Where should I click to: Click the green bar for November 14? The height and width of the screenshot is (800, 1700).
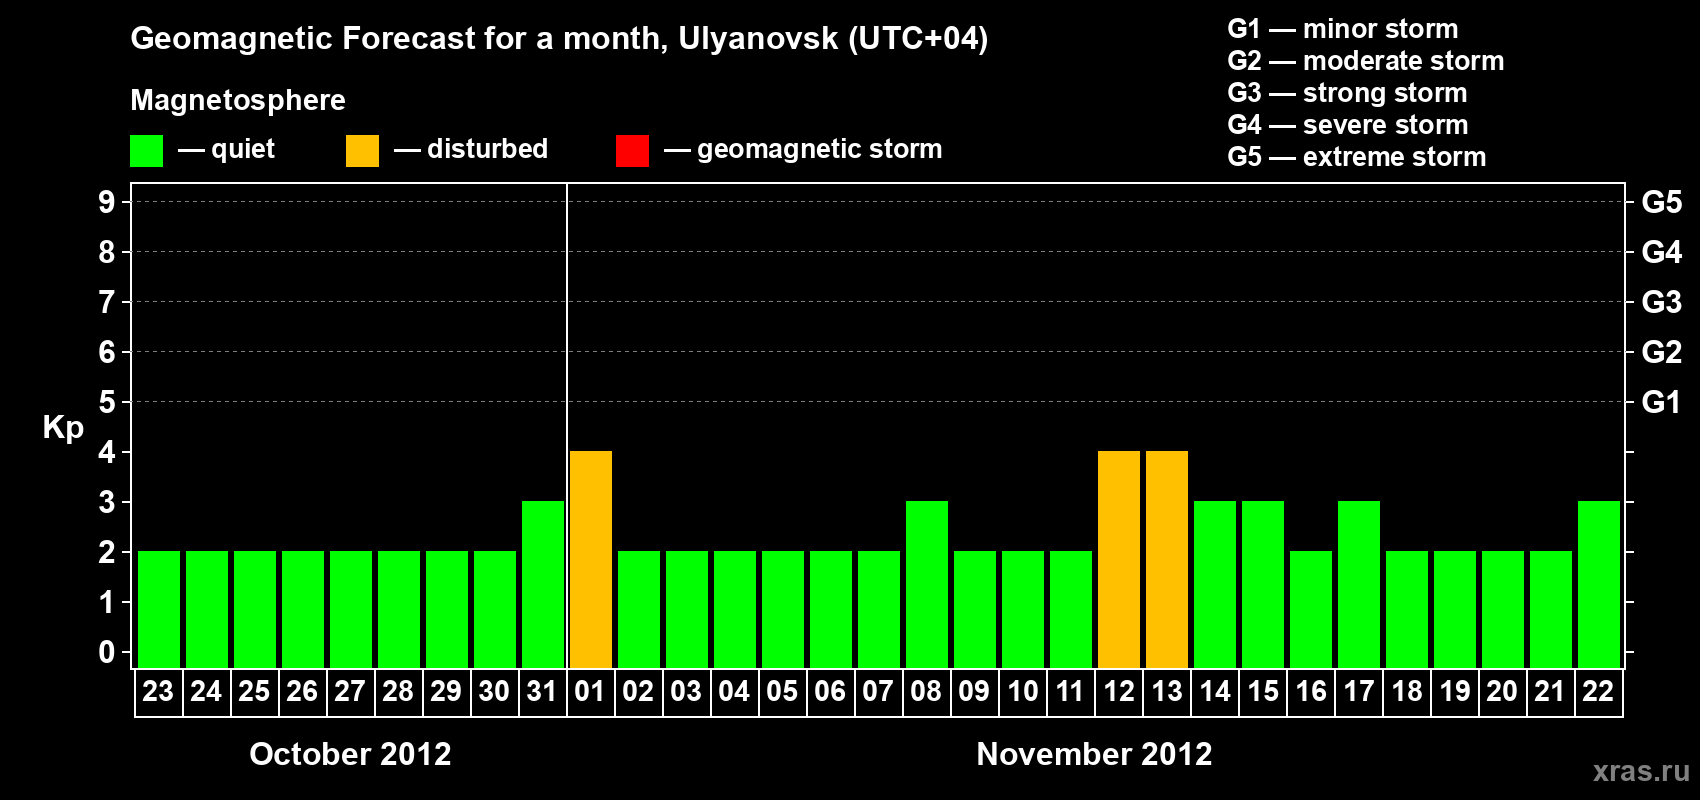pos(1215,584)
